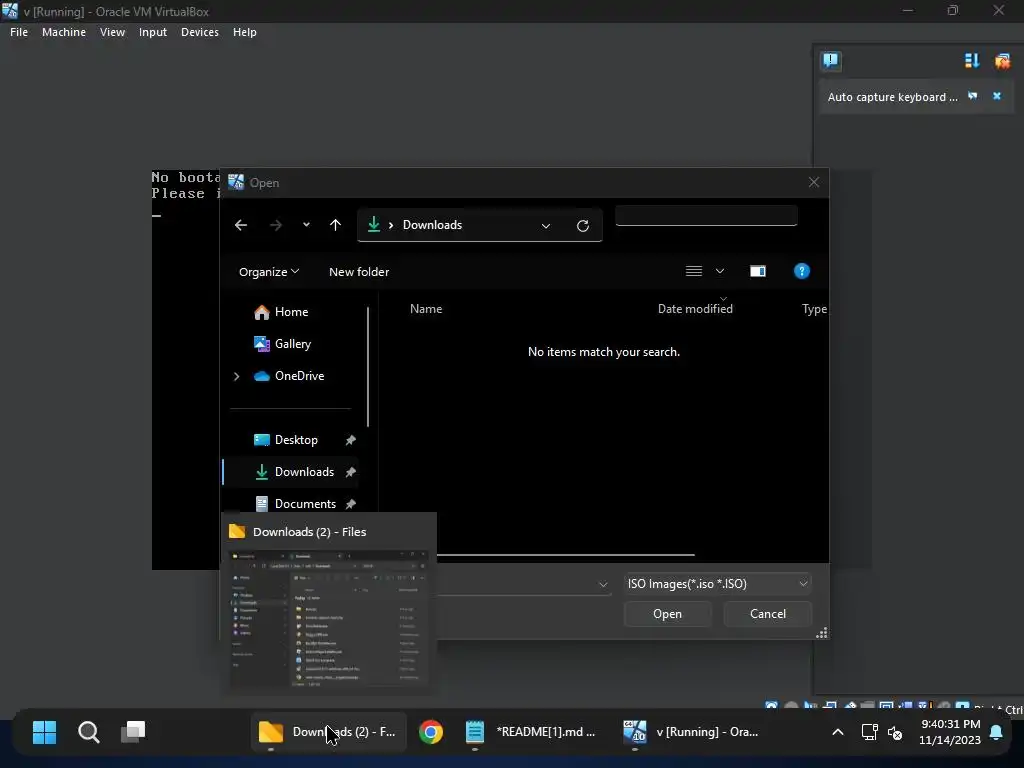1024x768 pixels.
Task: Click the Cancel button
Action: [767, 614]
